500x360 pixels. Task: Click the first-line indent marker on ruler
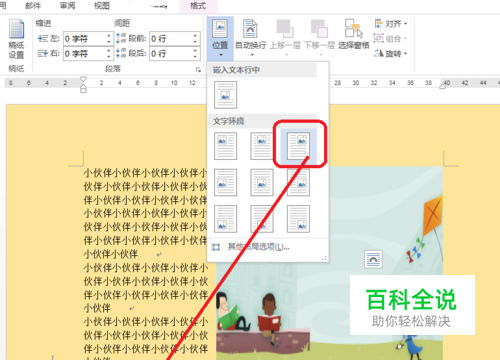point(83,79)
